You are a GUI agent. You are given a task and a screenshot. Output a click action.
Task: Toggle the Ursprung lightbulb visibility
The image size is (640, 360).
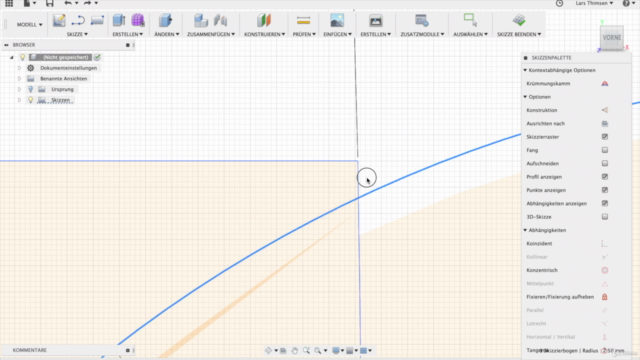(30, 89)
